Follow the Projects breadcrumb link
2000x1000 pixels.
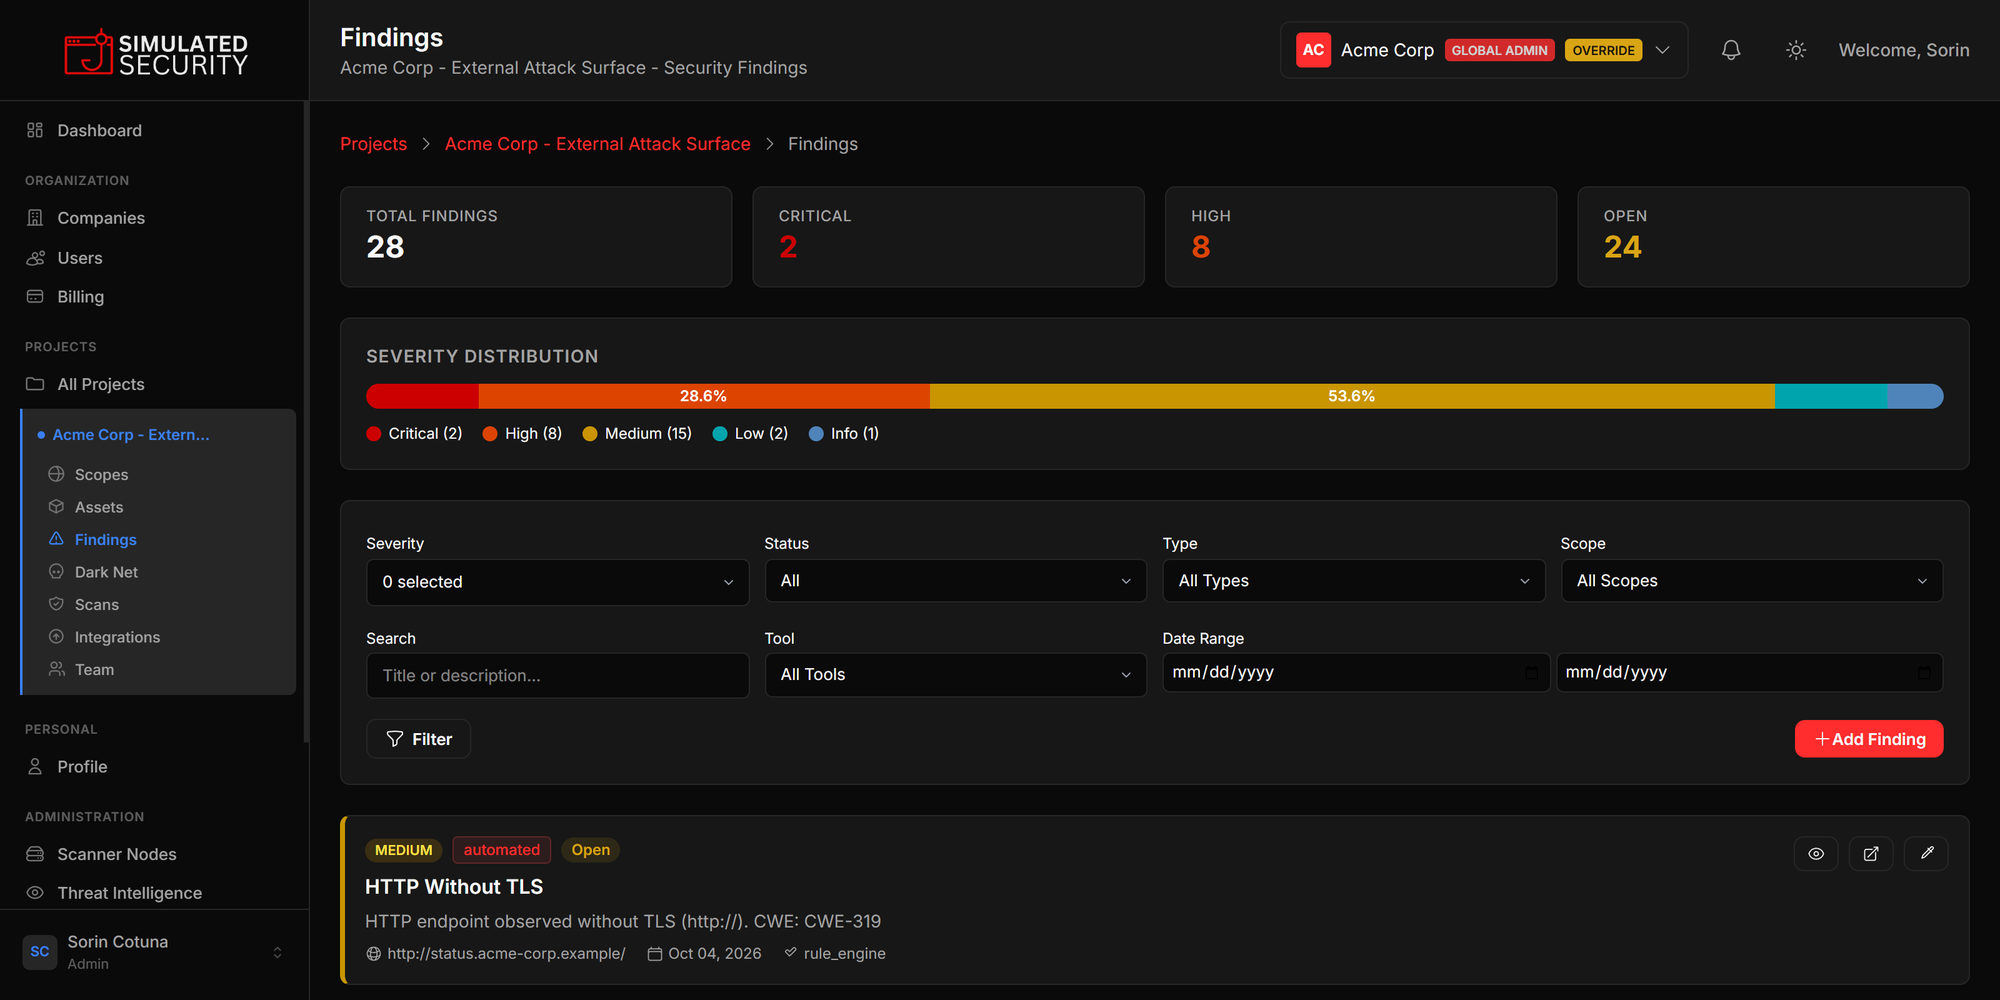pyautogui.click(x=373, y=144)
